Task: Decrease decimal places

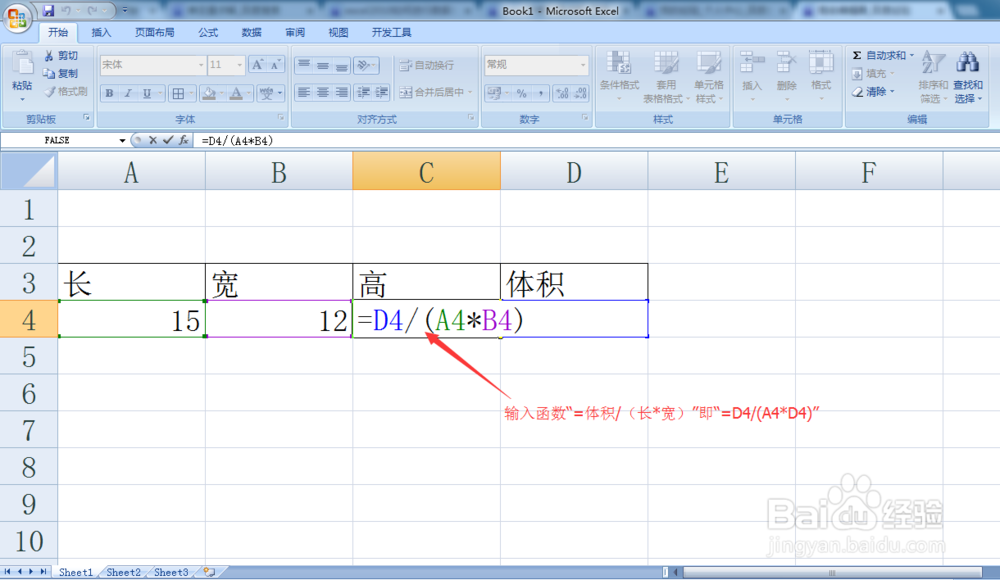Action: [580, 93]
